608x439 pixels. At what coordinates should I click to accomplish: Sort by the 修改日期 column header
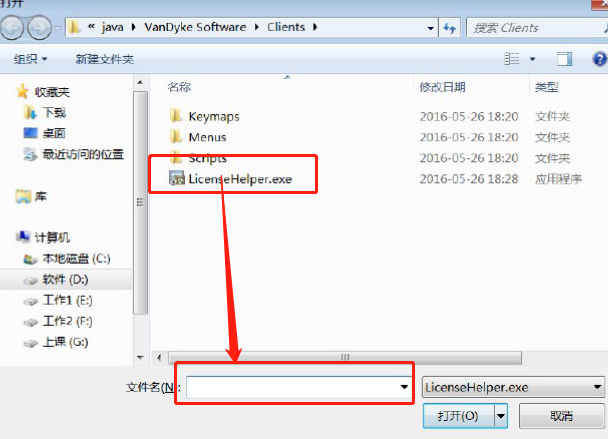coord(442,87)
